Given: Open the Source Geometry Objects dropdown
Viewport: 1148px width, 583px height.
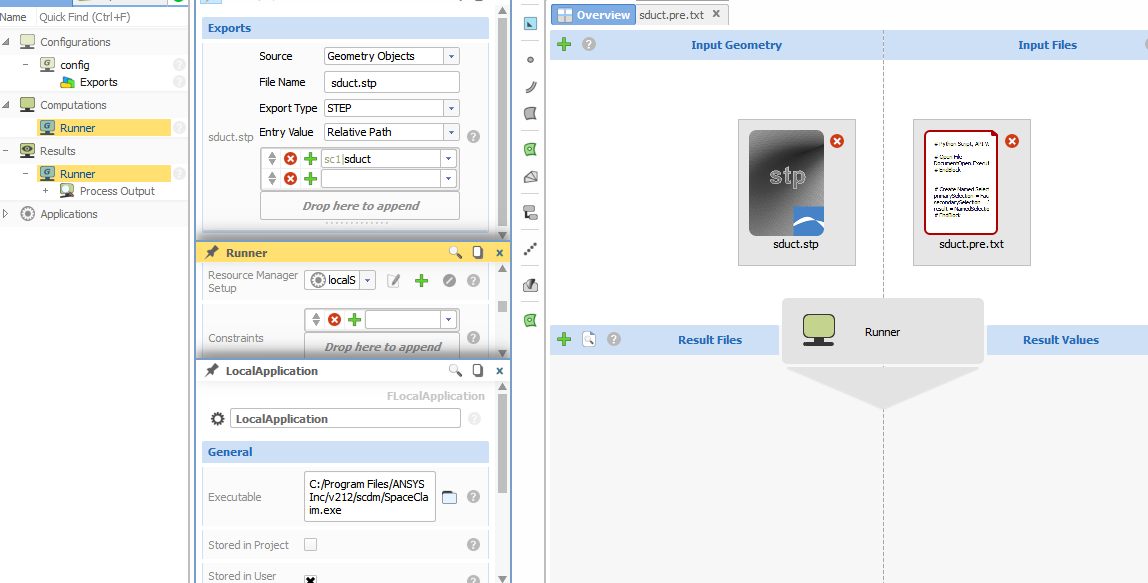Looking at the screenshot, I should [x=451, y=56].
